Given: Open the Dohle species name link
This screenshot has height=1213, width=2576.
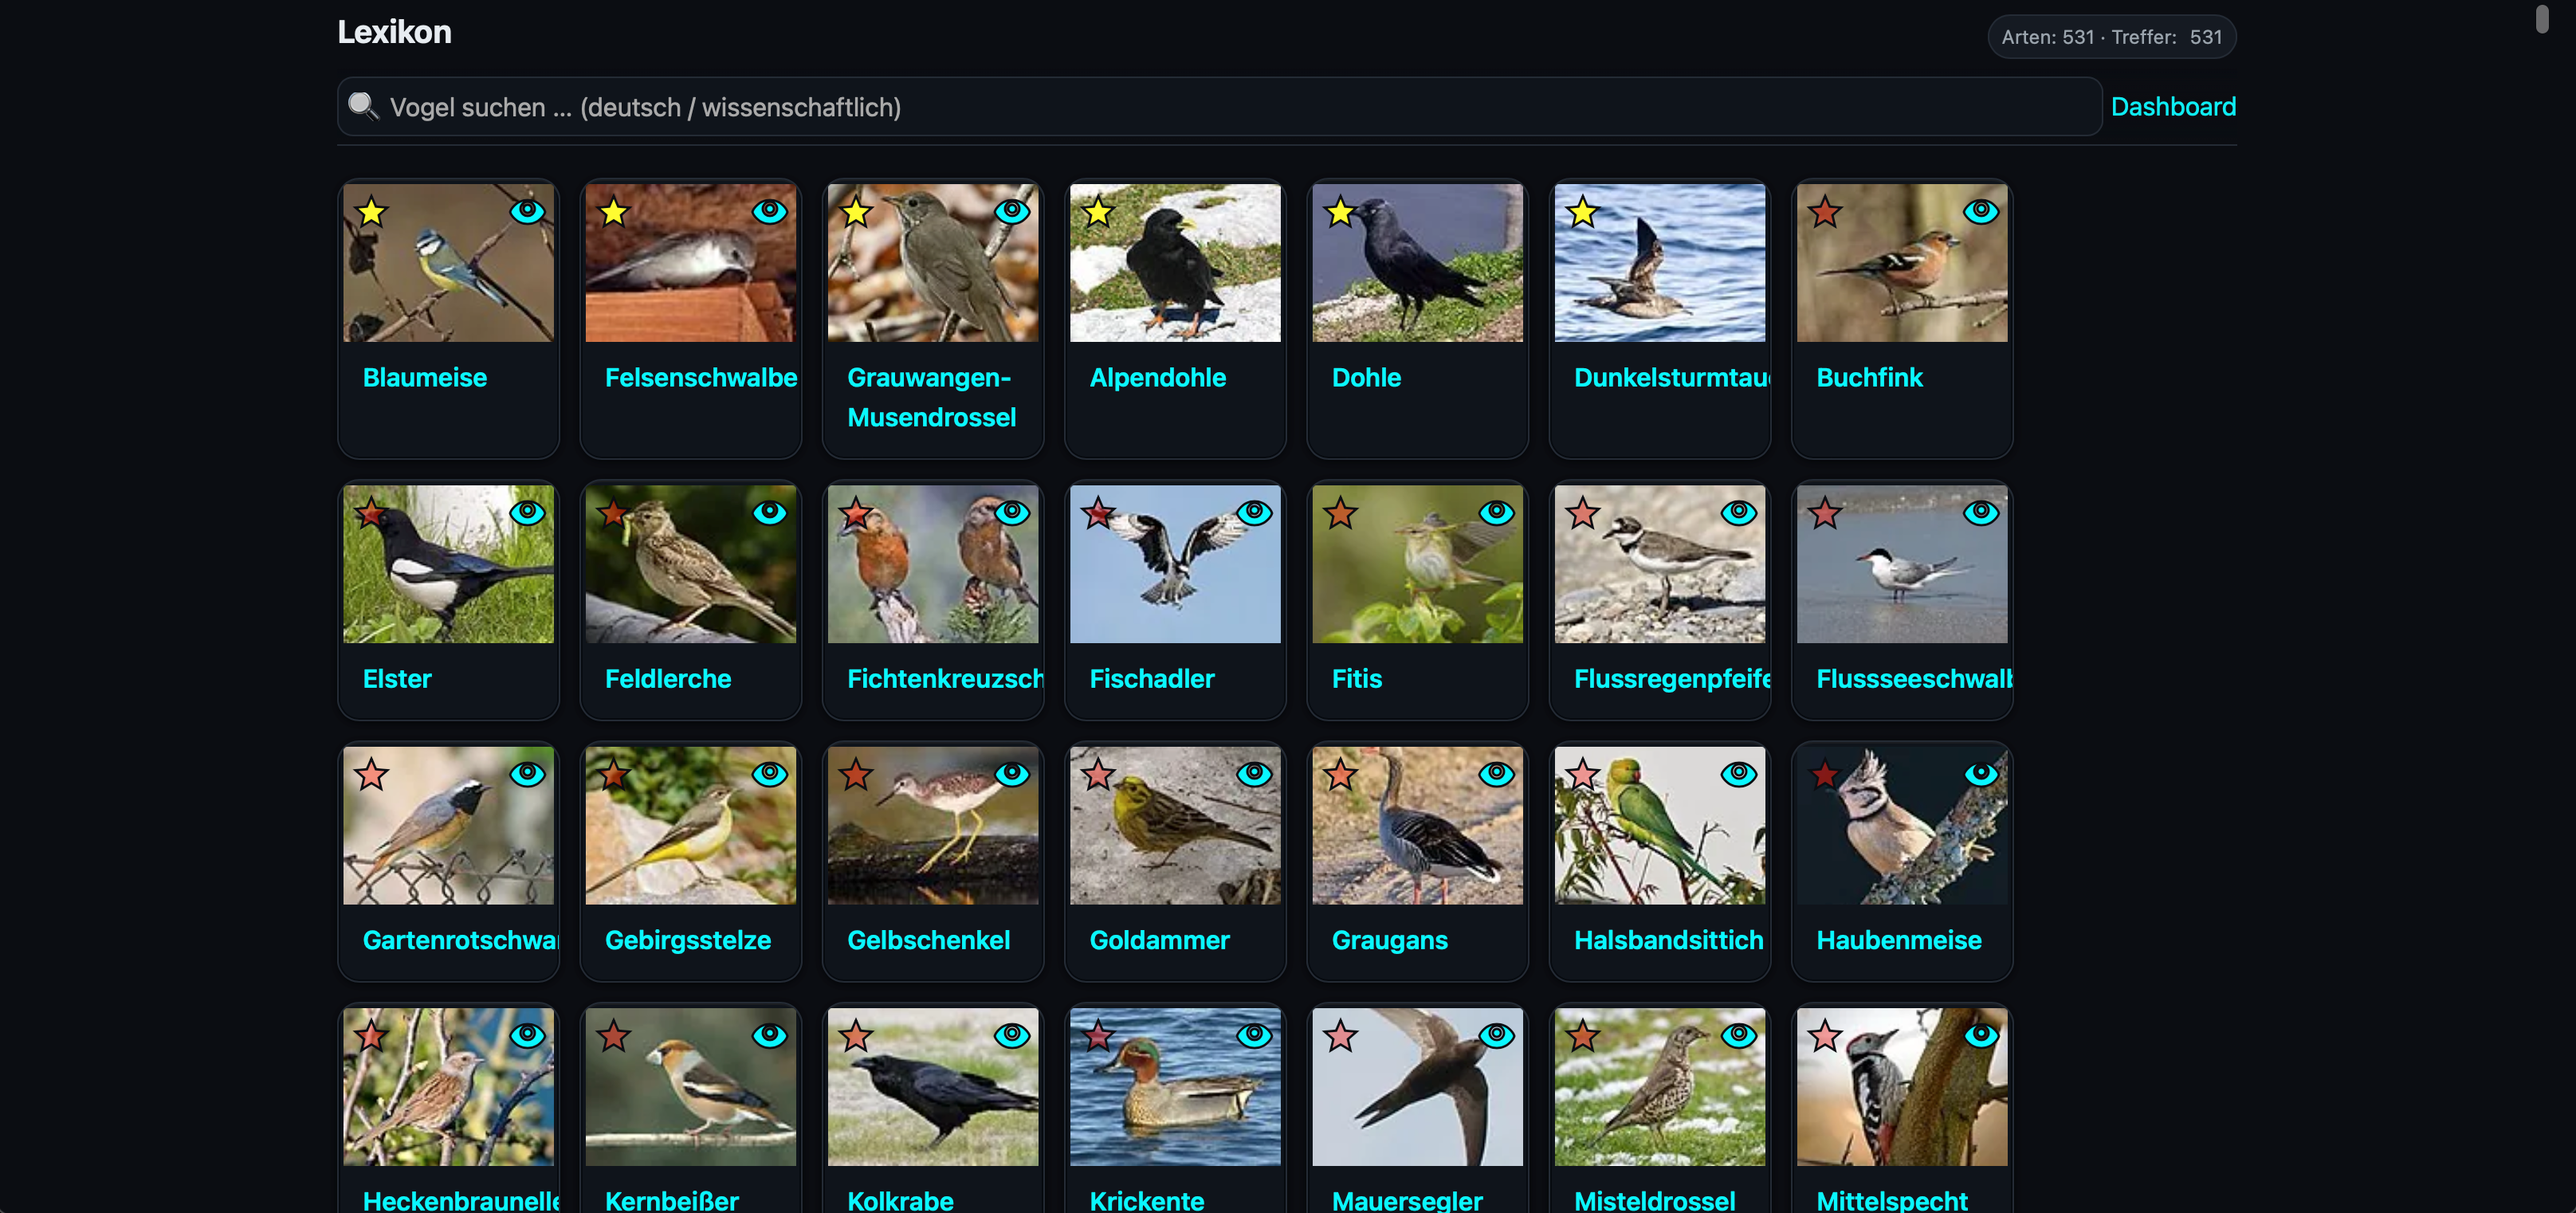Looking at the screenshot, I should 1365,378.
